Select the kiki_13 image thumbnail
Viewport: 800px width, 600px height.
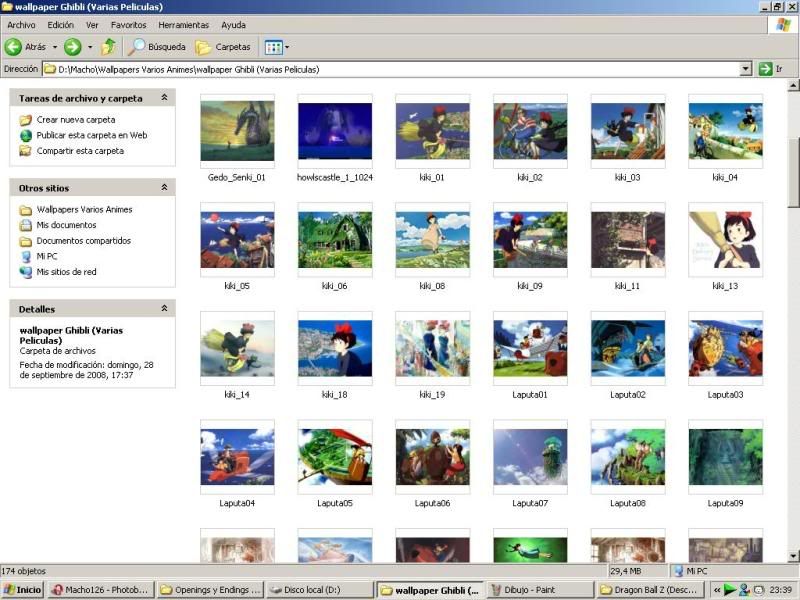pyautogui.click(x=726, y=240)
